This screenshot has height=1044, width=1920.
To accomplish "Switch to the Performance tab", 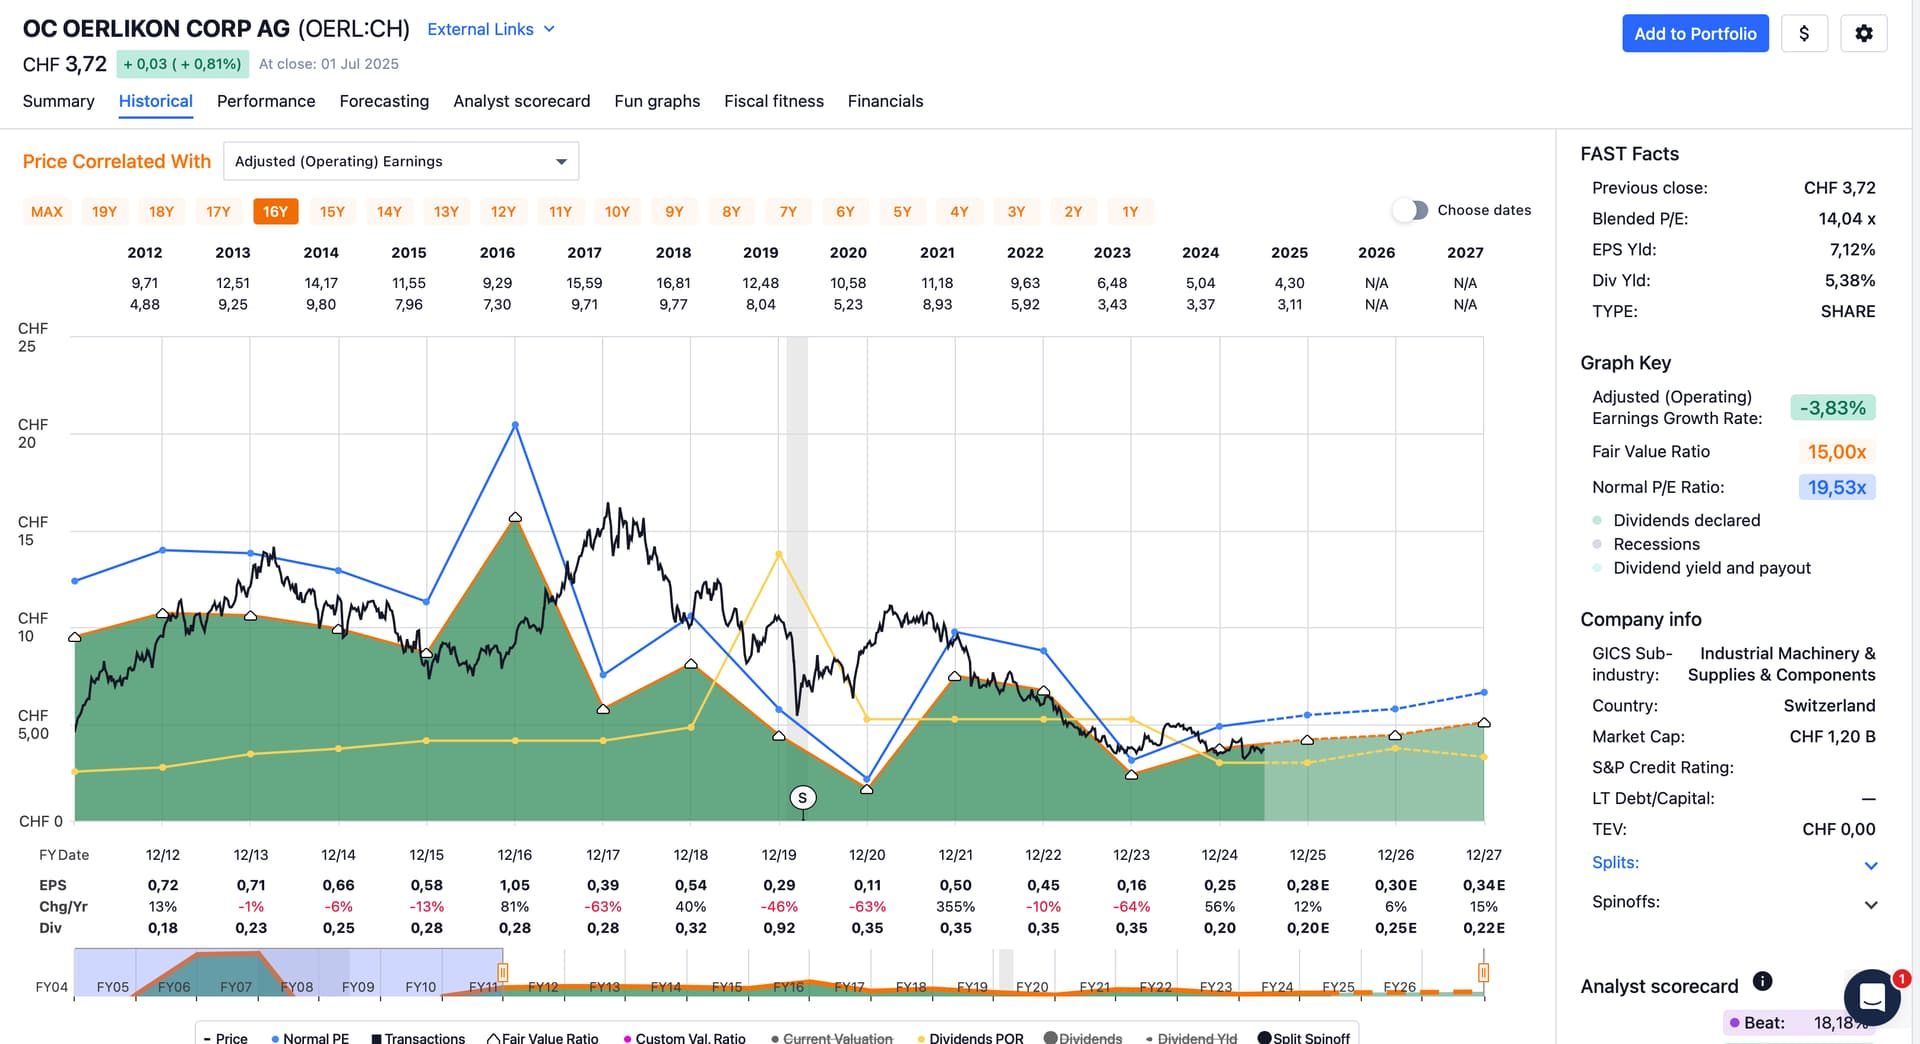I will point(266,101).
